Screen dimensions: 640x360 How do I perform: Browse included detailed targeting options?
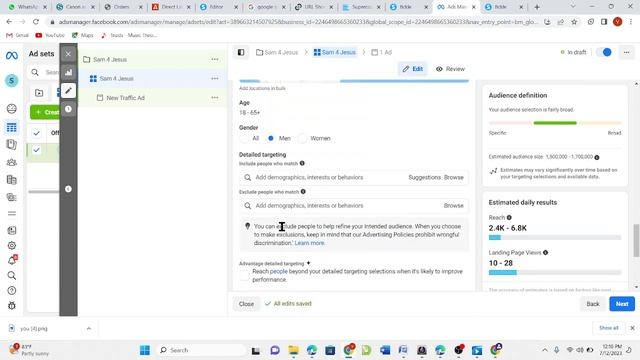click(454, 178)
